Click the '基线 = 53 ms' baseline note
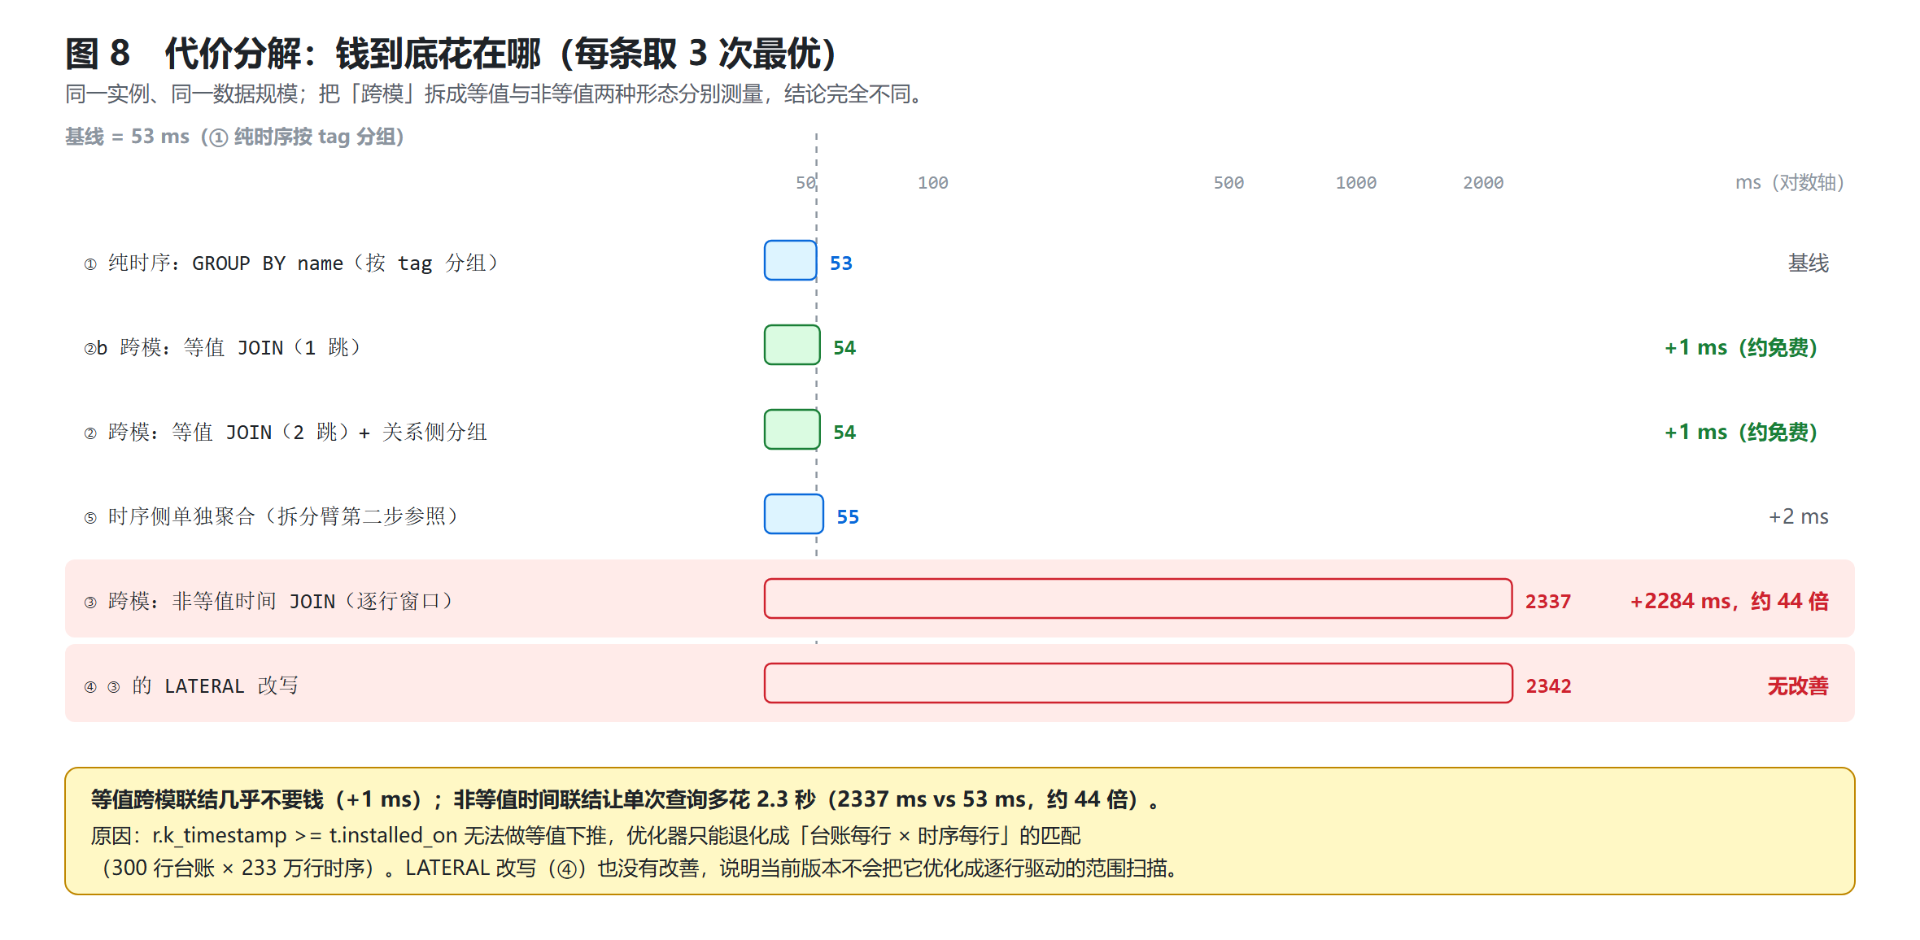This screenshot has height=940, width=1920. point(235,137)
